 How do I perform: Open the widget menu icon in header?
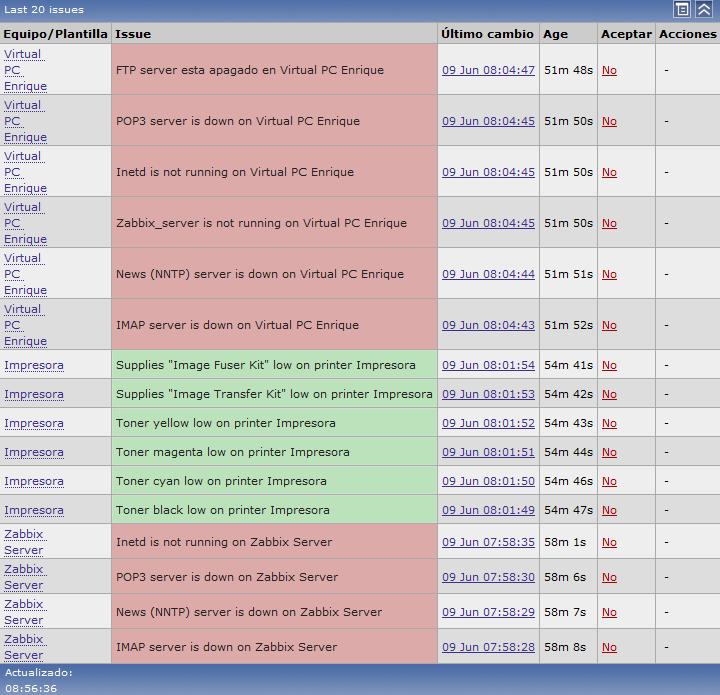pos(682,9)
